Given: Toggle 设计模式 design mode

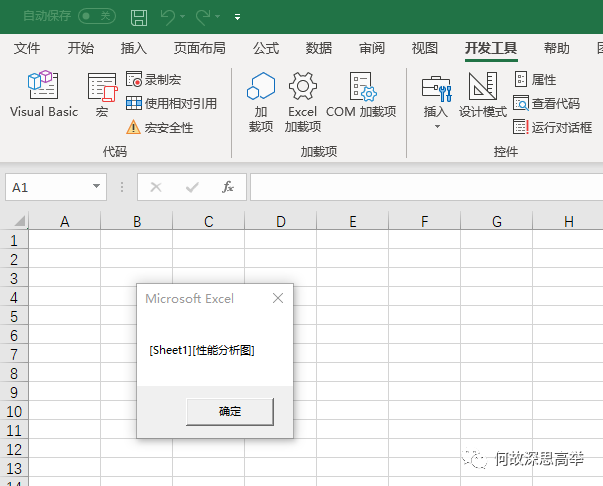Looking at the screenshot, I should 483,95.
